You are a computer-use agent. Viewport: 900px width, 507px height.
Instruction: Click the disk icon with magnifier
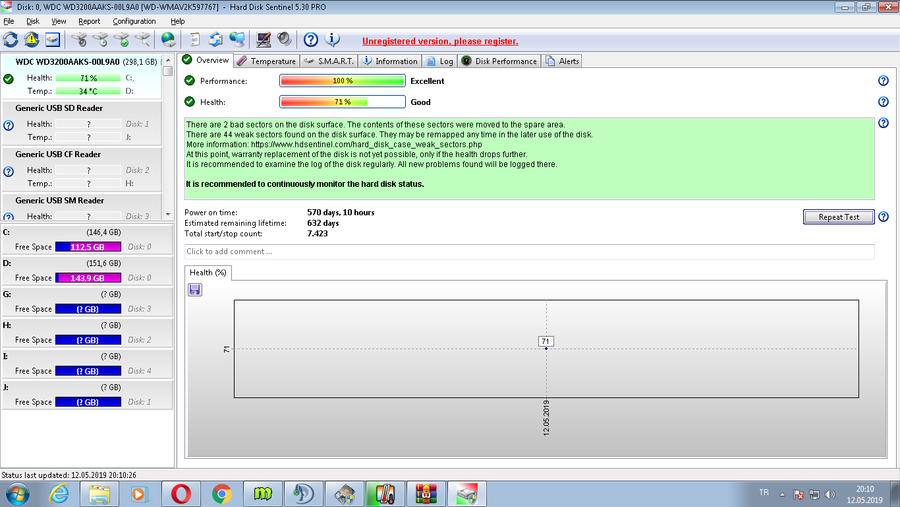coord(142,40)
